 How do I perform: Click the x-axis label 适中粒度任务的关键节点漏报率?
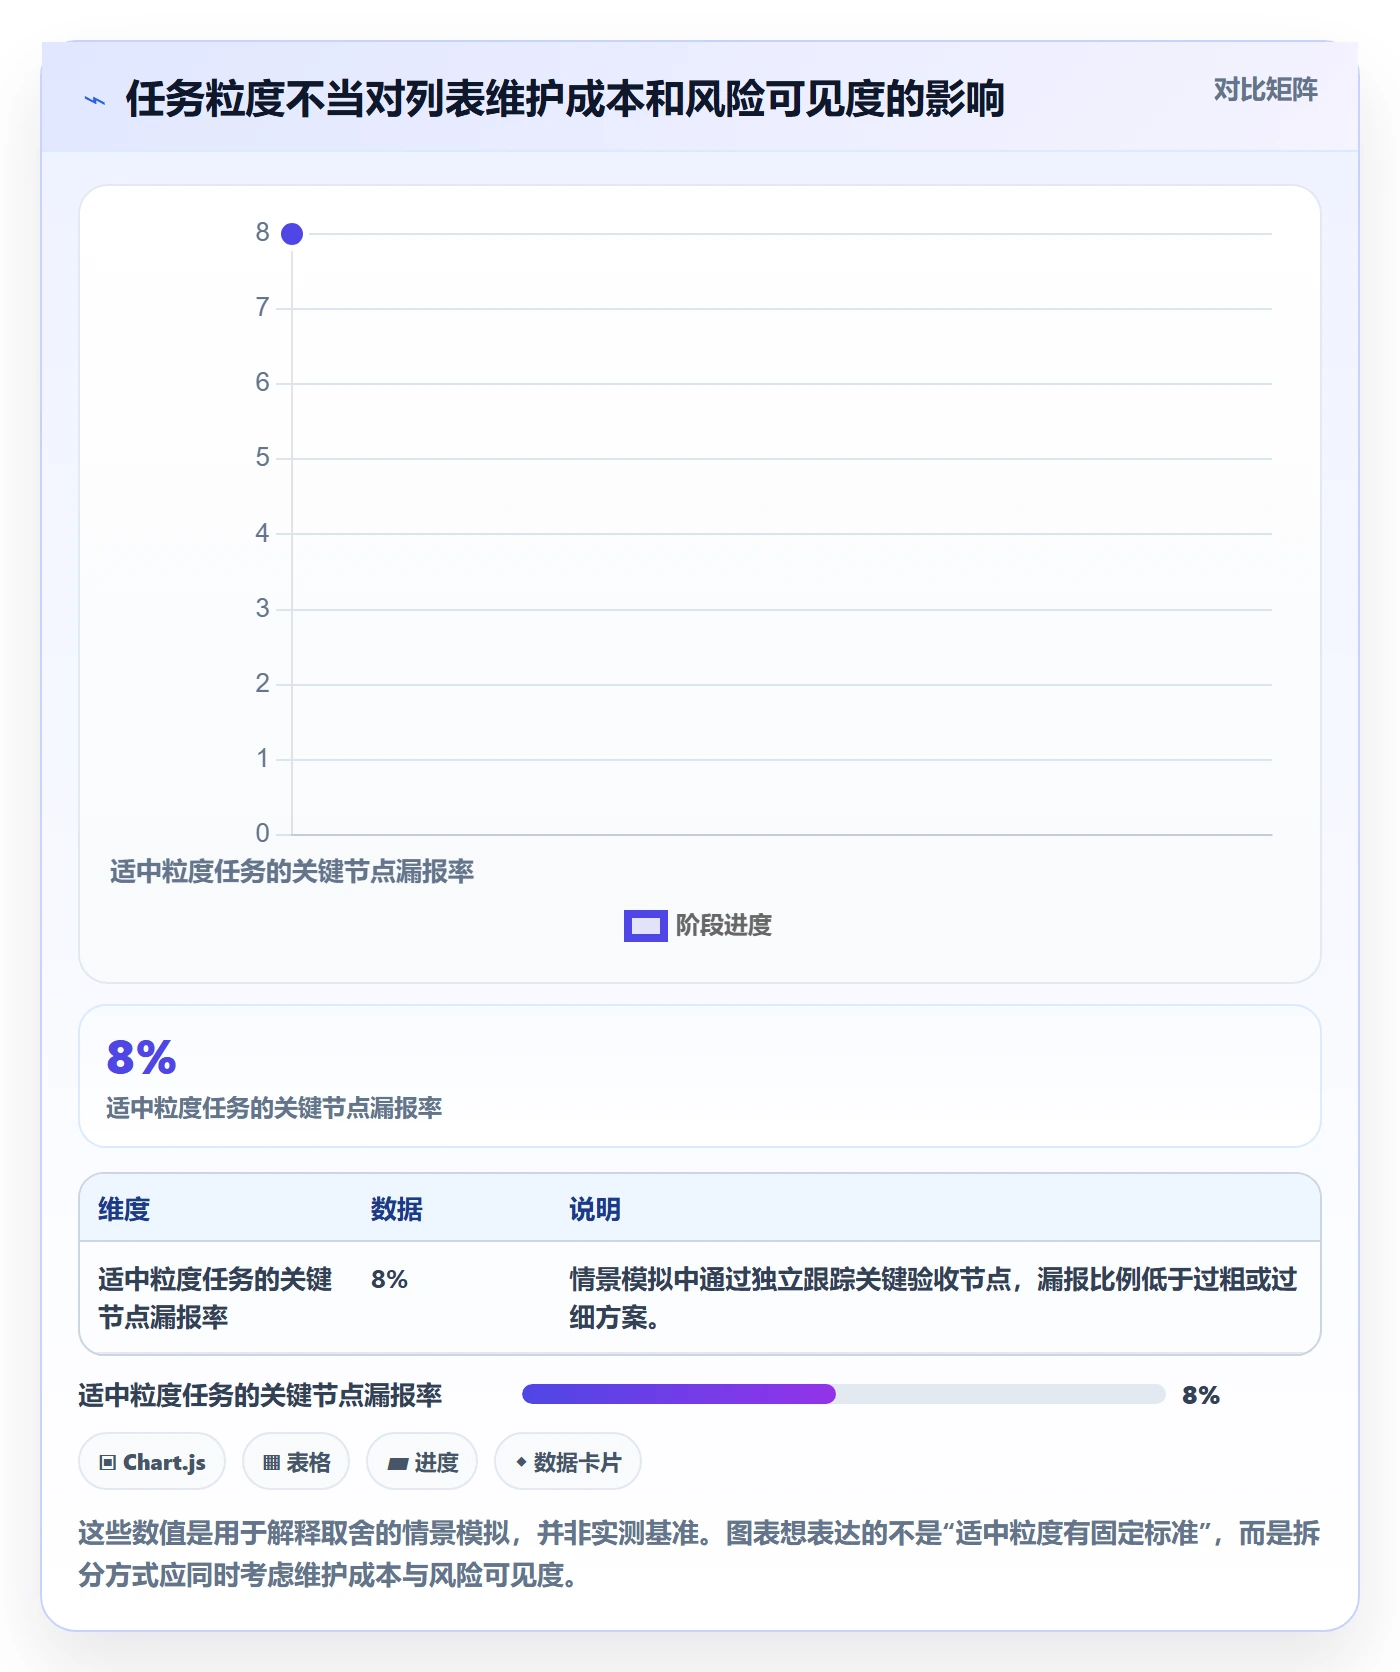[292, 872]
